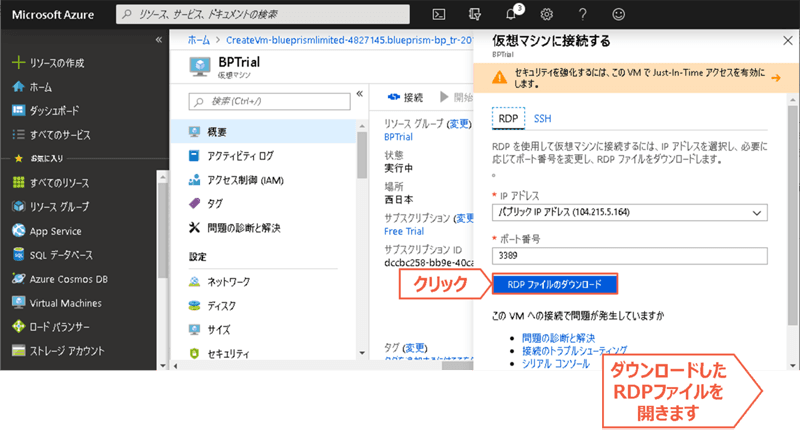Click the resource menu vertical scrollbar
The width and height of the screenshot is (800, 435).
tap(362, 156)
